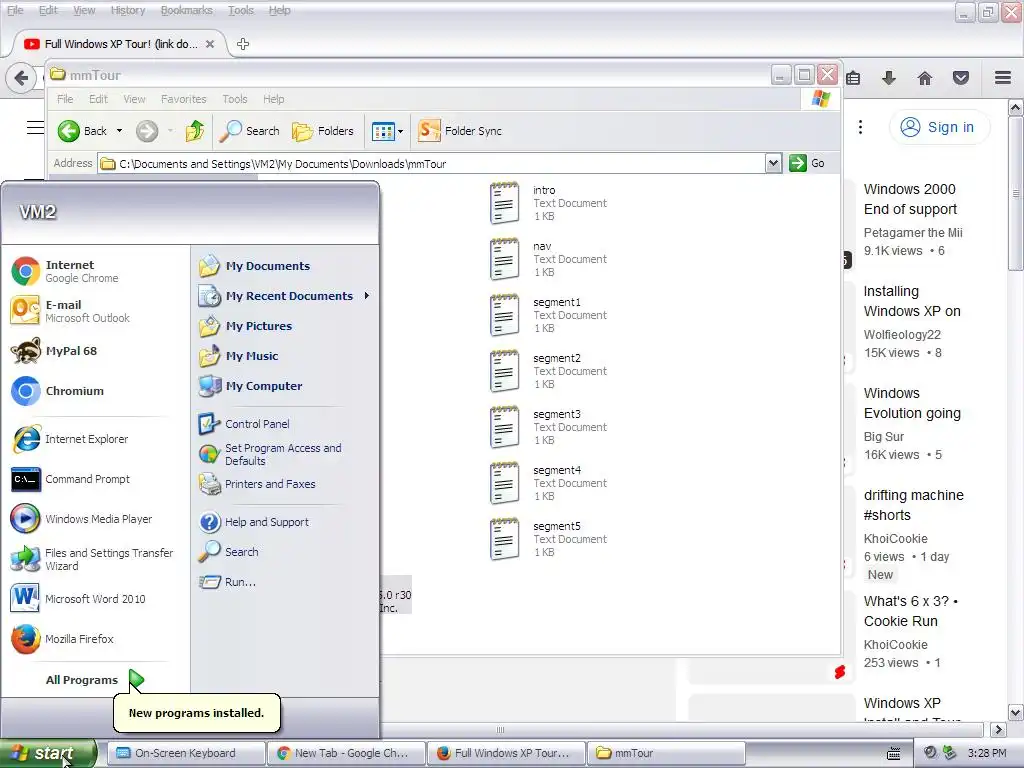Open Control Panel
This screenshot has height=768, width=1024.
tap(244, 424)
